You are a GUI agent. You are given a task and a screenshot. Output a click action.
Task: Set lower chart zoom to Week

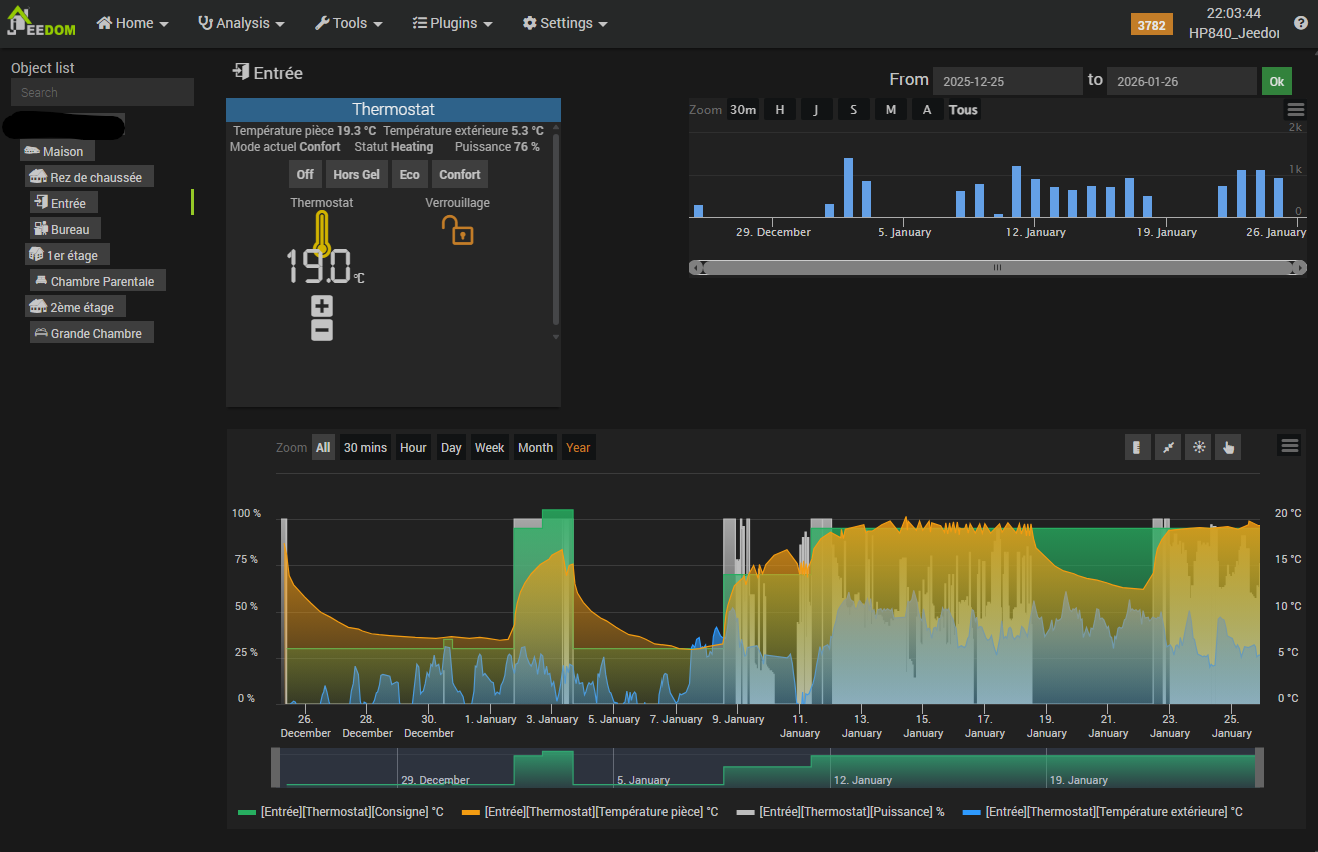489,447
